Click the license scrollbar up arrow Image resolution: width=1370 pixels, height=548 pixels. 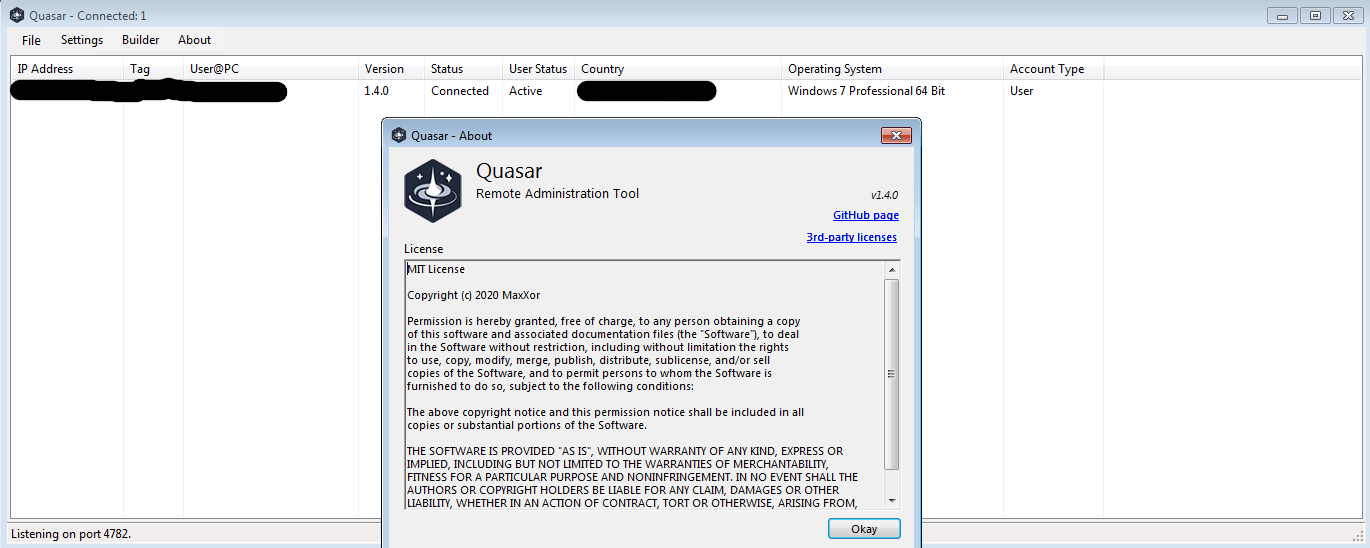pos(892,270)
